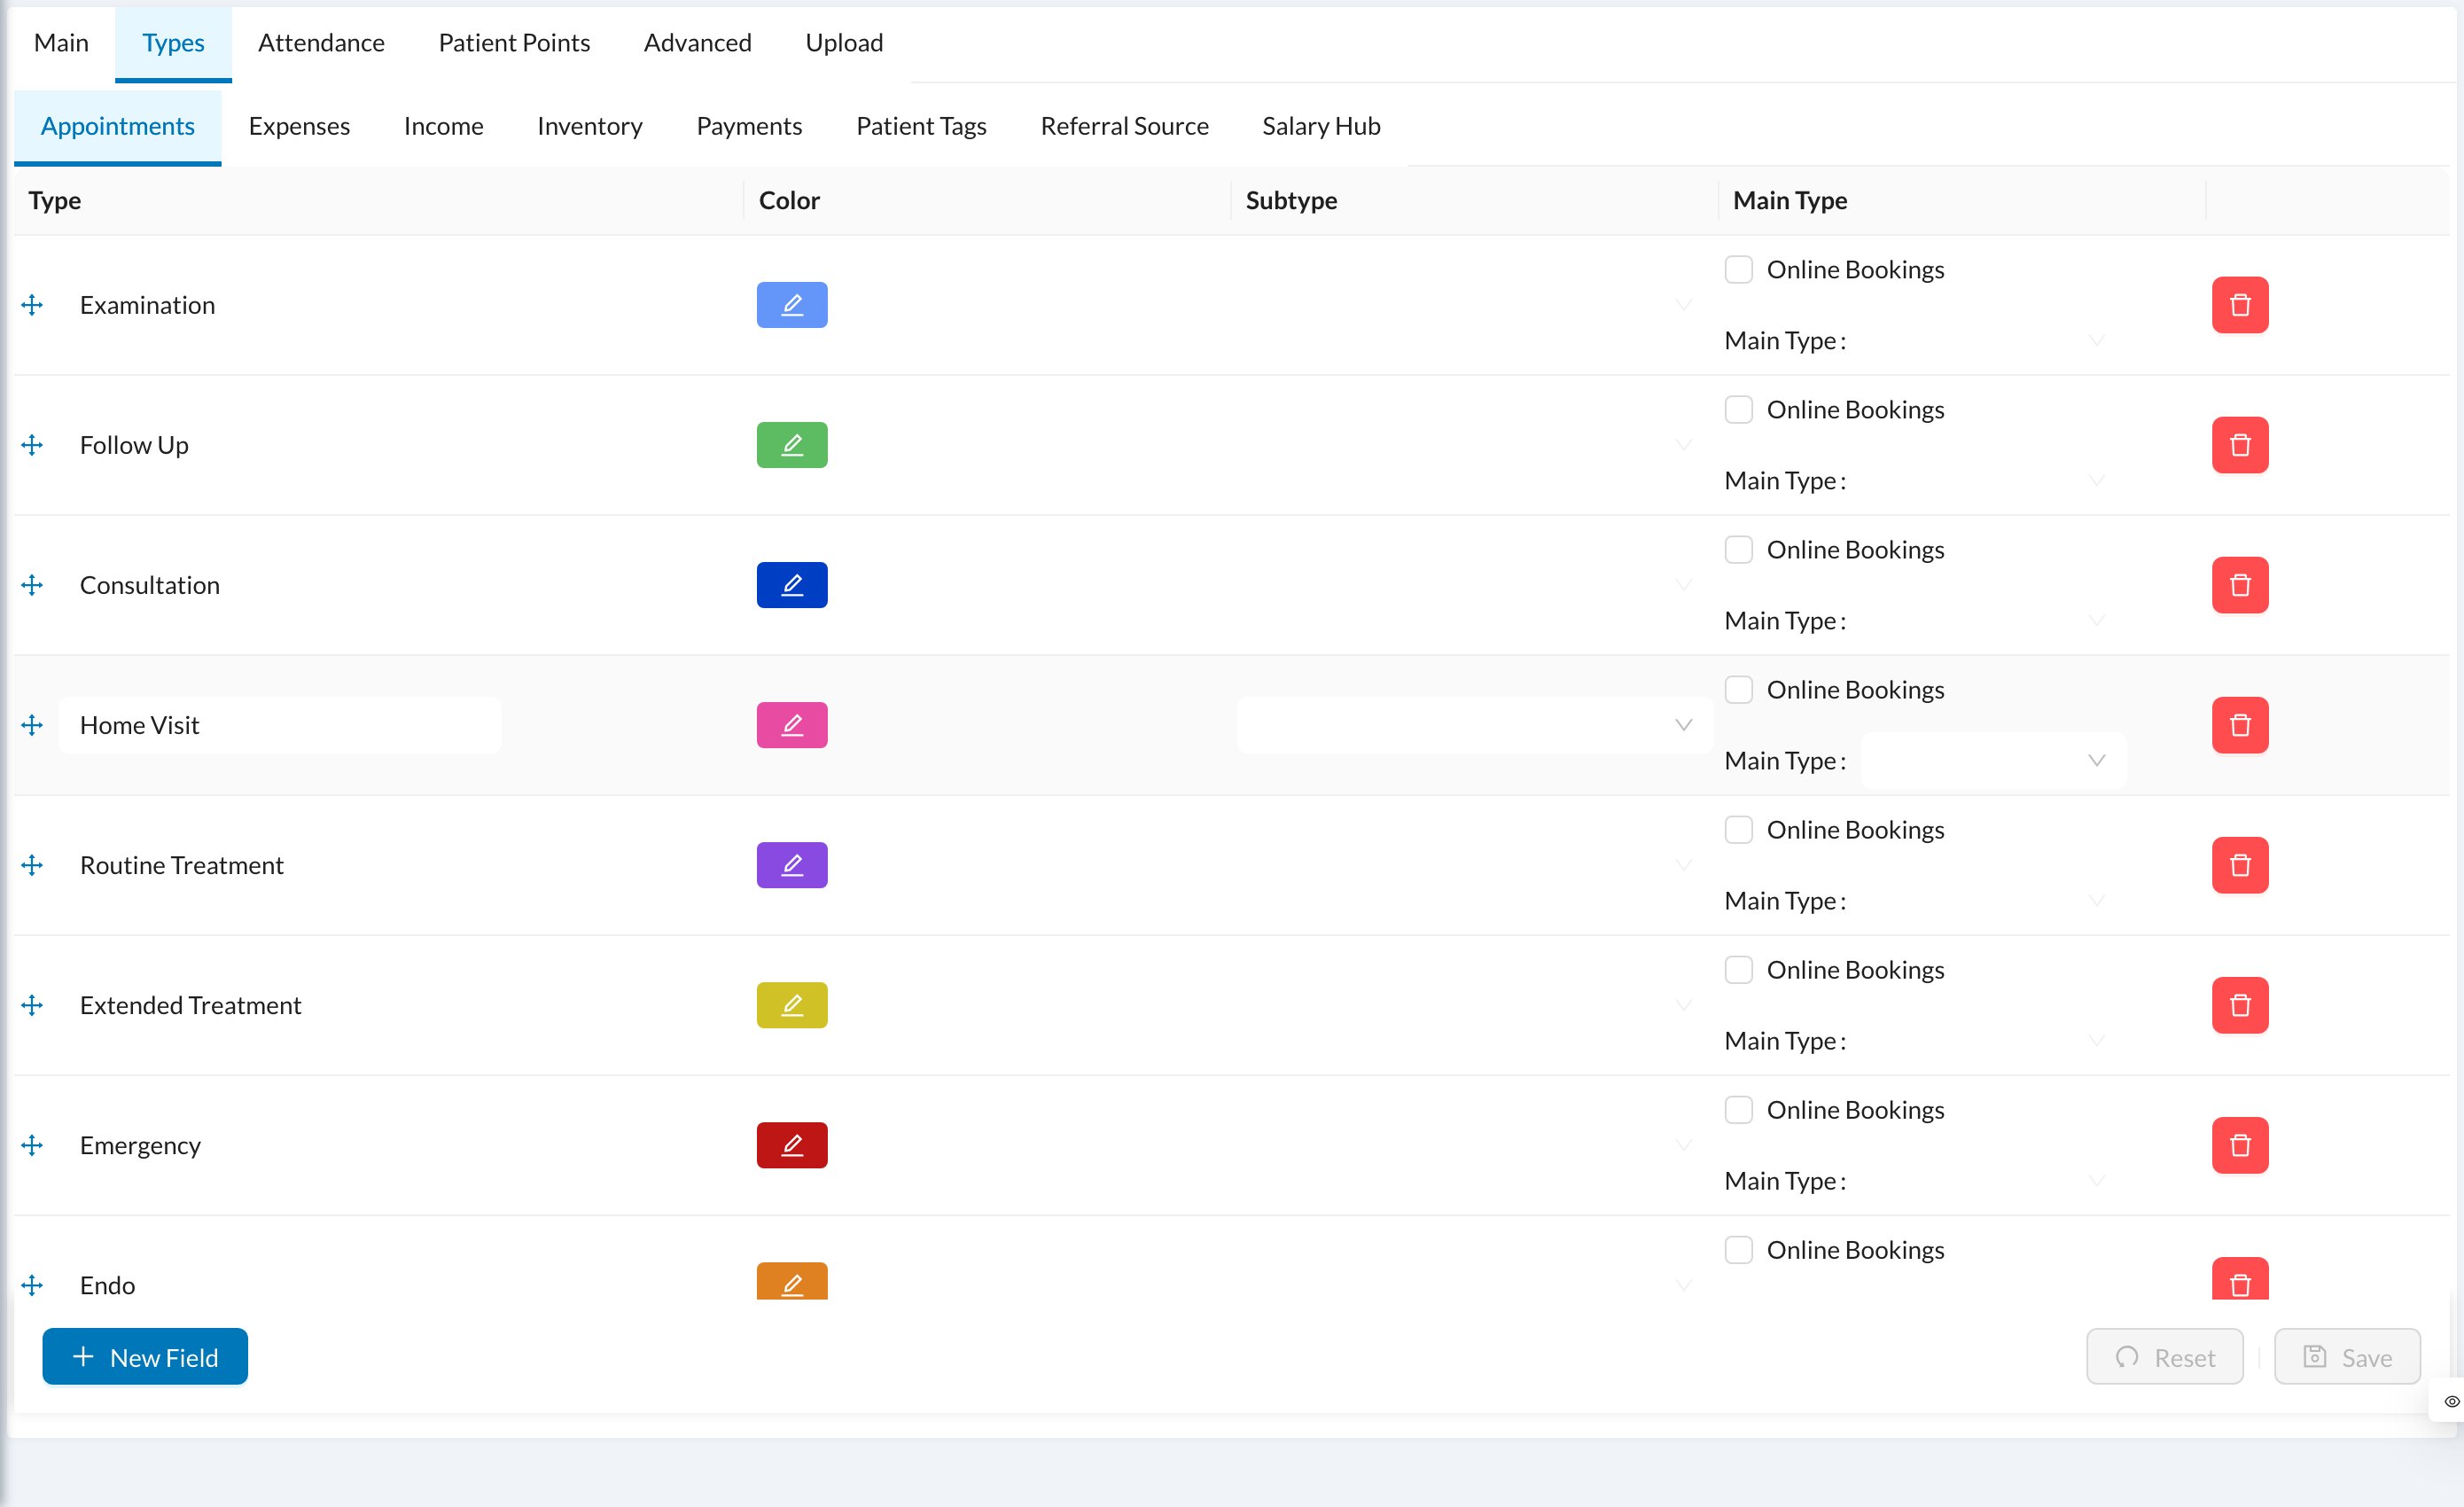The height and width of the screenshot is (1507, 2464).
Task: Grab the move handle for Emergency row
Action: tap(32, 1145)
